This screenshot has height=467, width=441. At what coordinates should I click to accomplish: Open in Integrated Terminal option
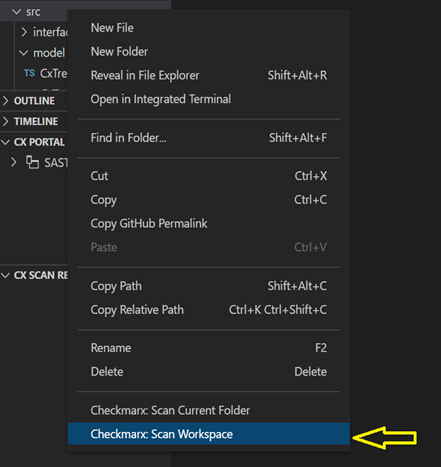pyautogui.click(x=209, y=99)
